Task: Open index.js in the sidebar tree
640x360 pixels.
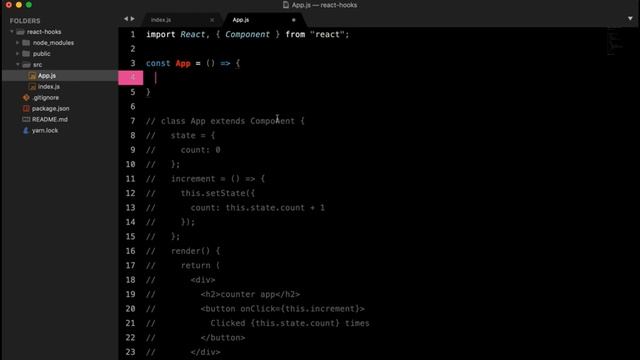Action: click(x=49, y=87)
